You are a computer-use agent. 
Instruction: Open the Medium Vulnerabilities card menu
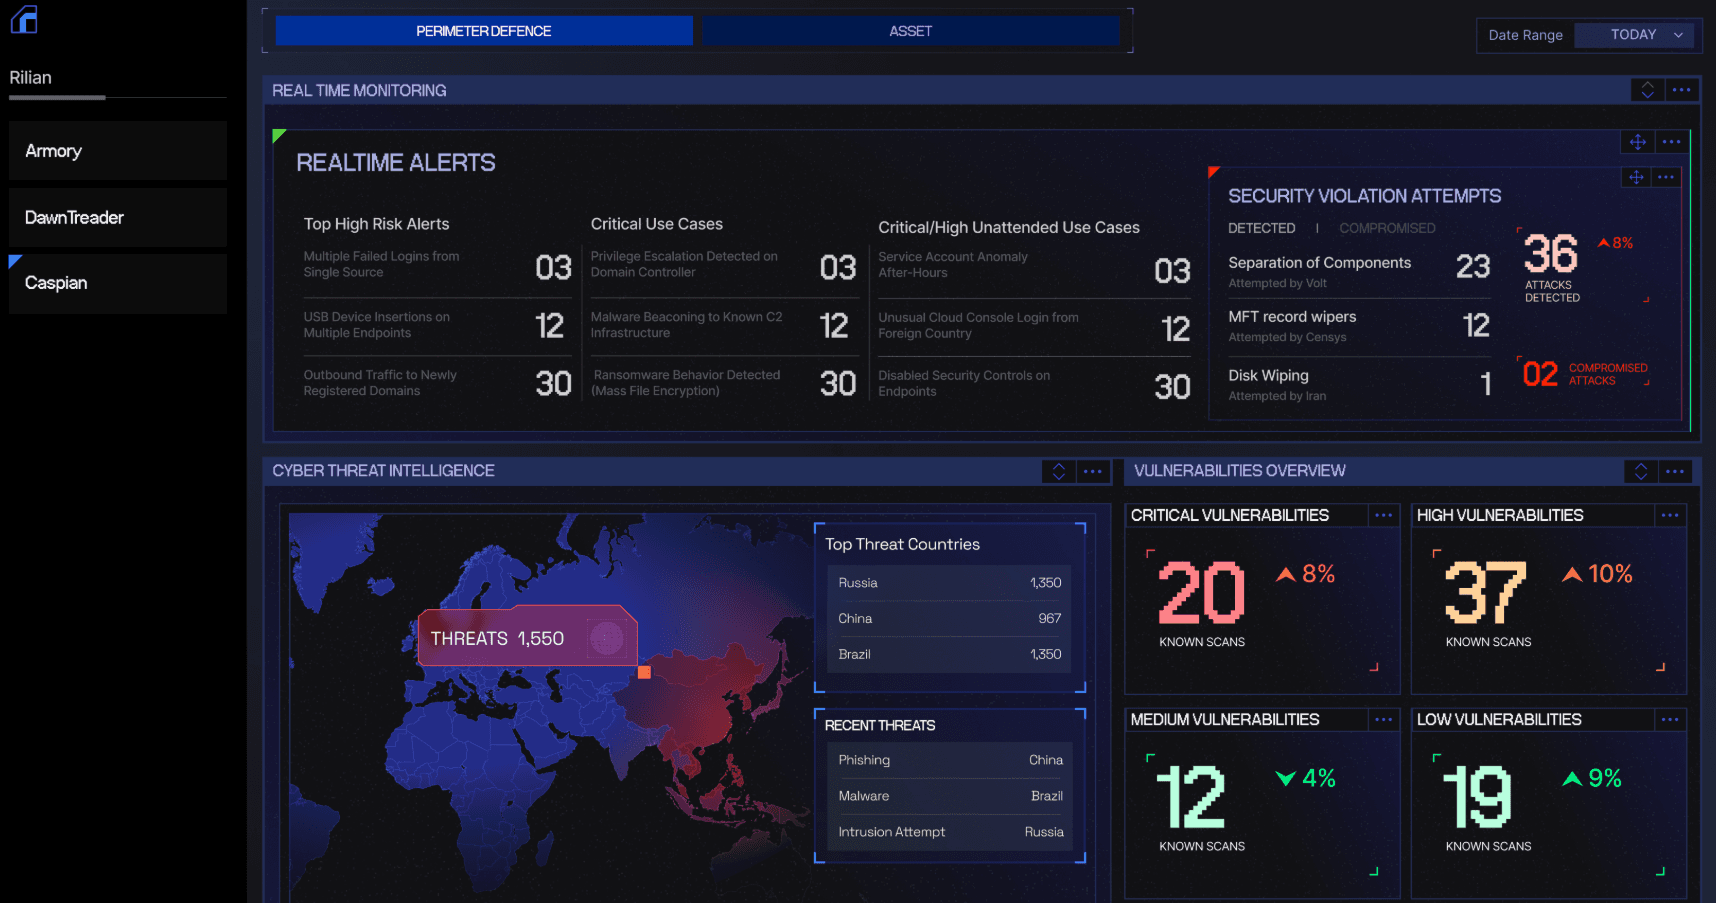tap(1384, 719)
